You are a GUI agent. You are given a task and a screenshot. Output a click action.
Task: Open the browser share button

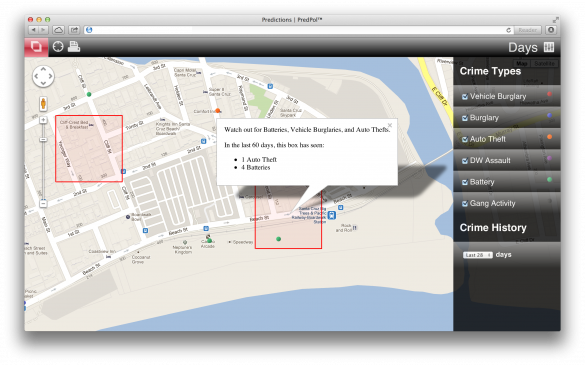coord(74,30)
